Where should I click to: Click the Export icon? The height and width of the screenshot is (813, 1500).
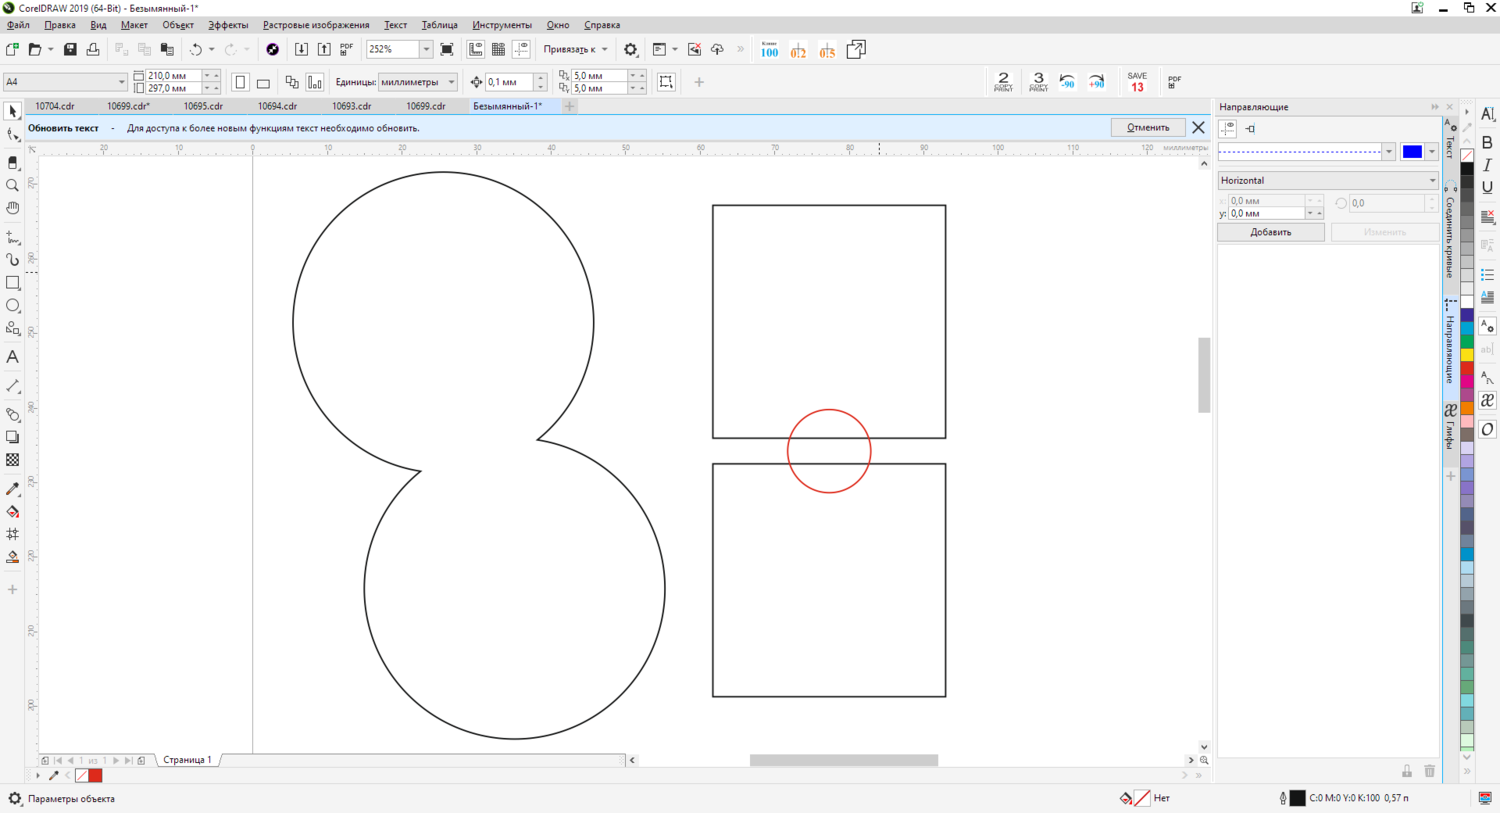coord(324,49)
